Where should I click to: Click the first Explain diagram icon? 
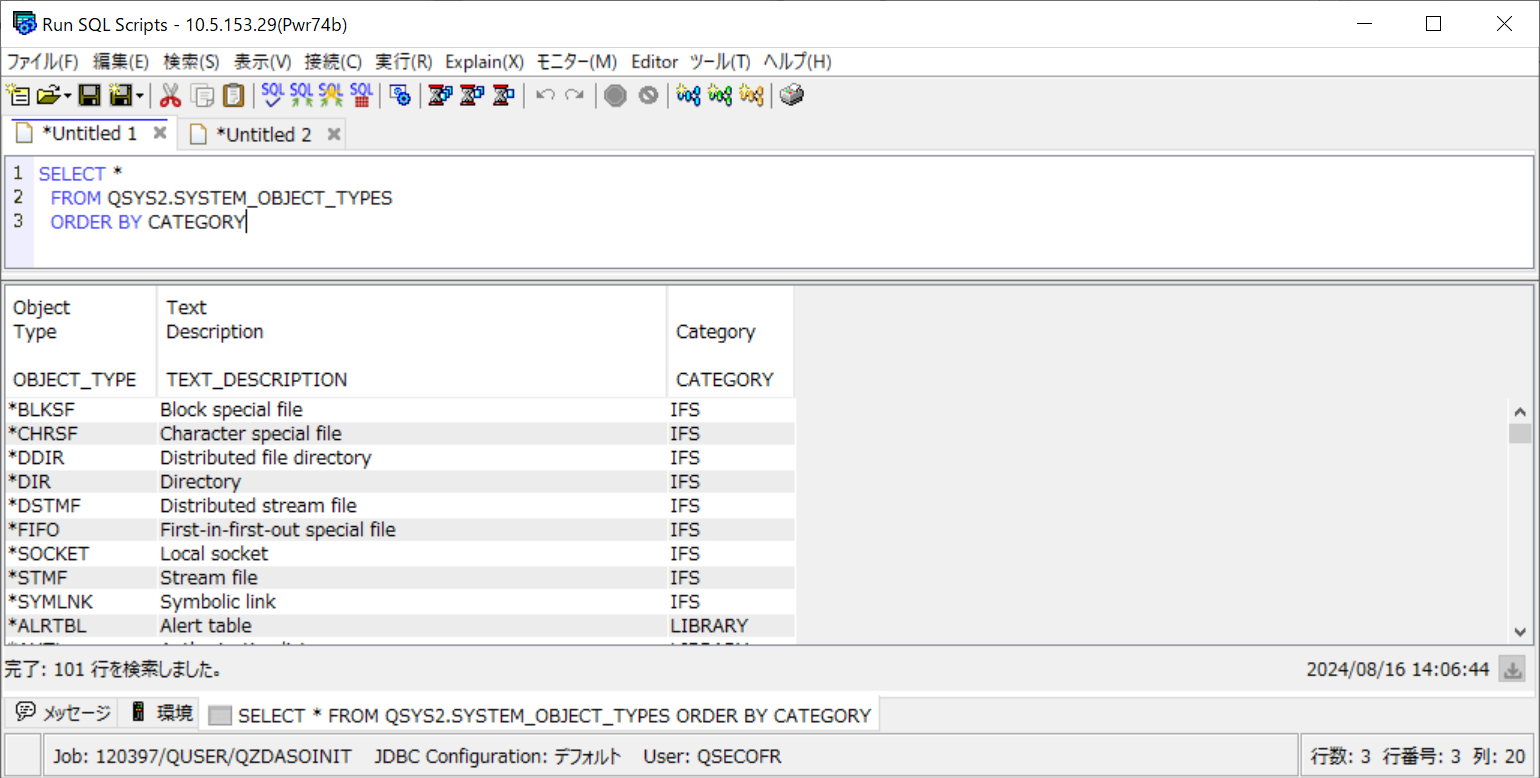point(688,95)
